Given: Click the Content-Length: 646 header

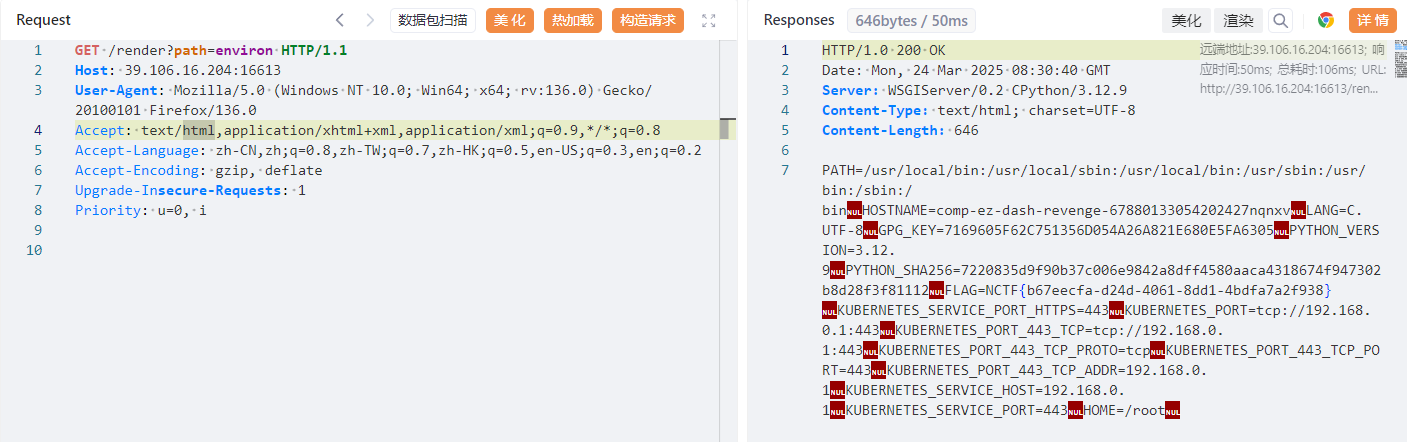Looking at the screenshot, I should pyautogui.click(x=901, y=130).
